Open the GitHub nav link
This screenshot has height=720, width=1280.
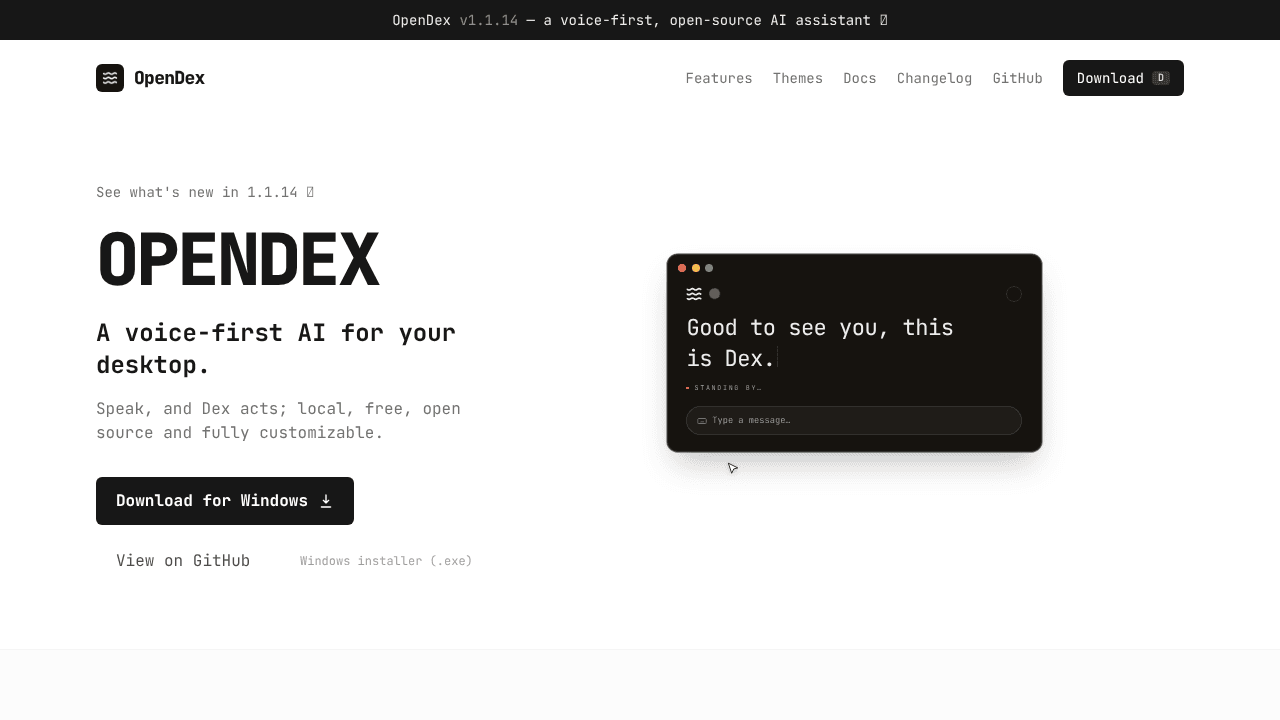[1017, 78]
